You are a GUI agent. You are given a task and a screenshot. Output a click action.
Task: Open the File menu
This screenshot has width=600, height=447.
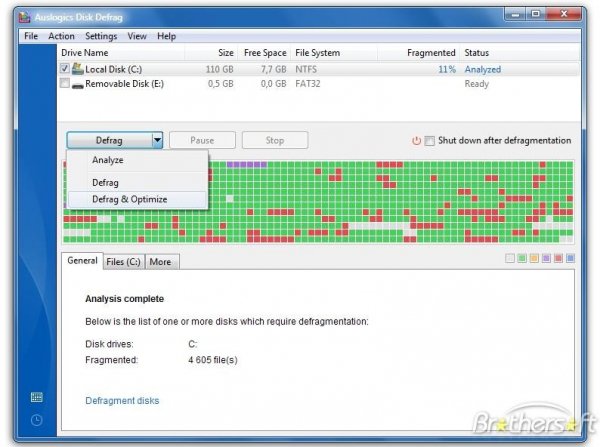31,36
